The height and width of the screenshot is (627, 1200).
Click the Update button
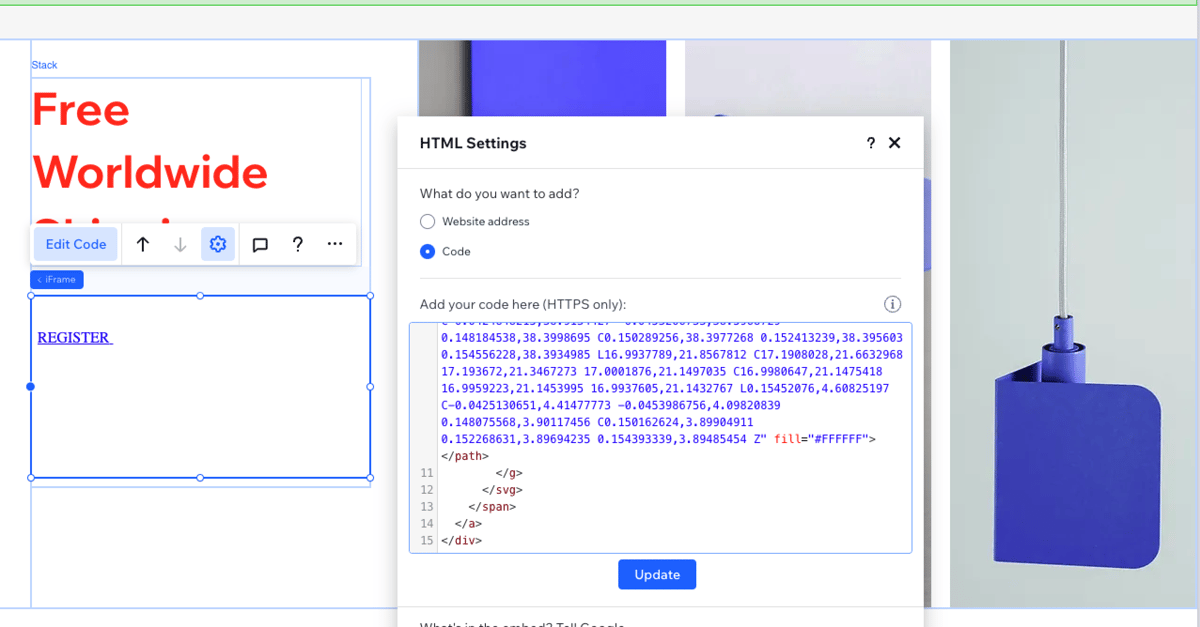657,574
